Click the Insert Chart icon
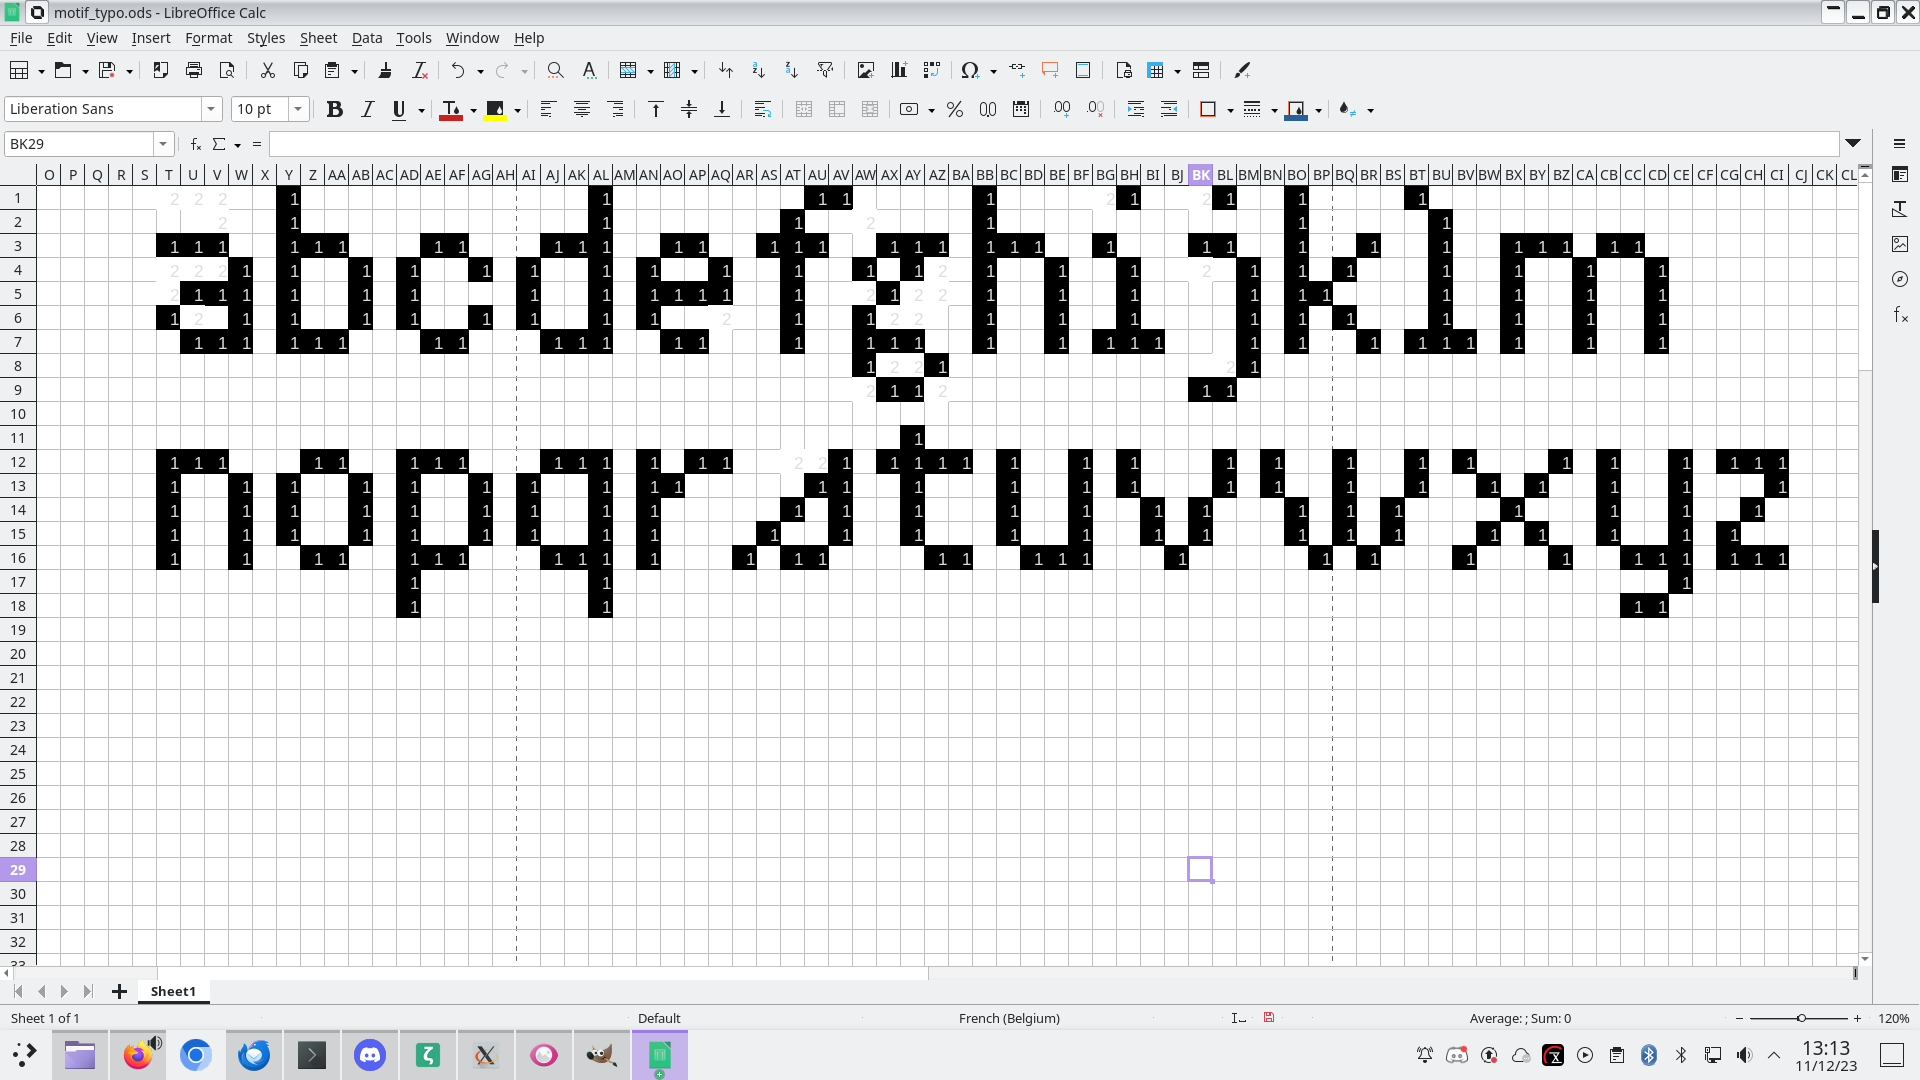 [x=899, y=70]
